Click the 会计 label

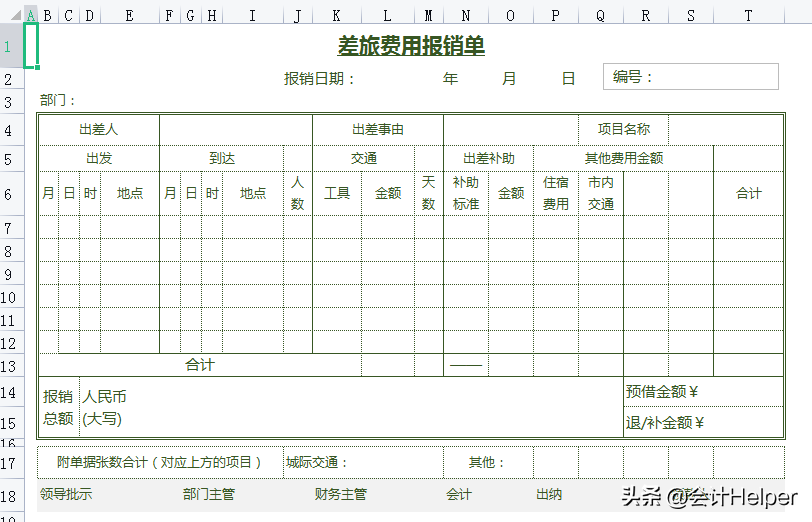pos(459,495)
